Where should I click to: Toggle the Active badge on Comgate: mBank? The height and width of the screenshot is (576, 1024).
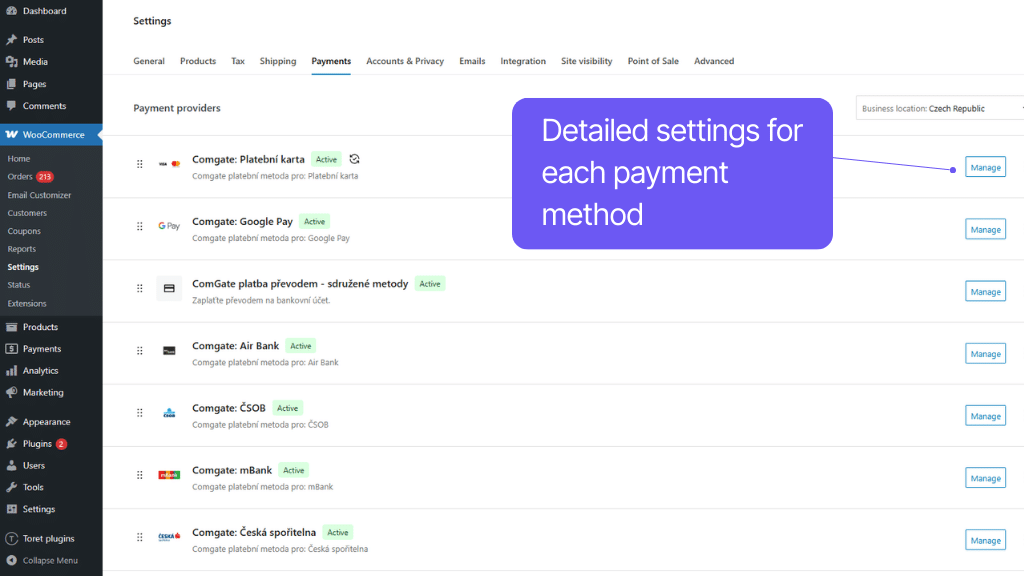(x=293, y=469)
